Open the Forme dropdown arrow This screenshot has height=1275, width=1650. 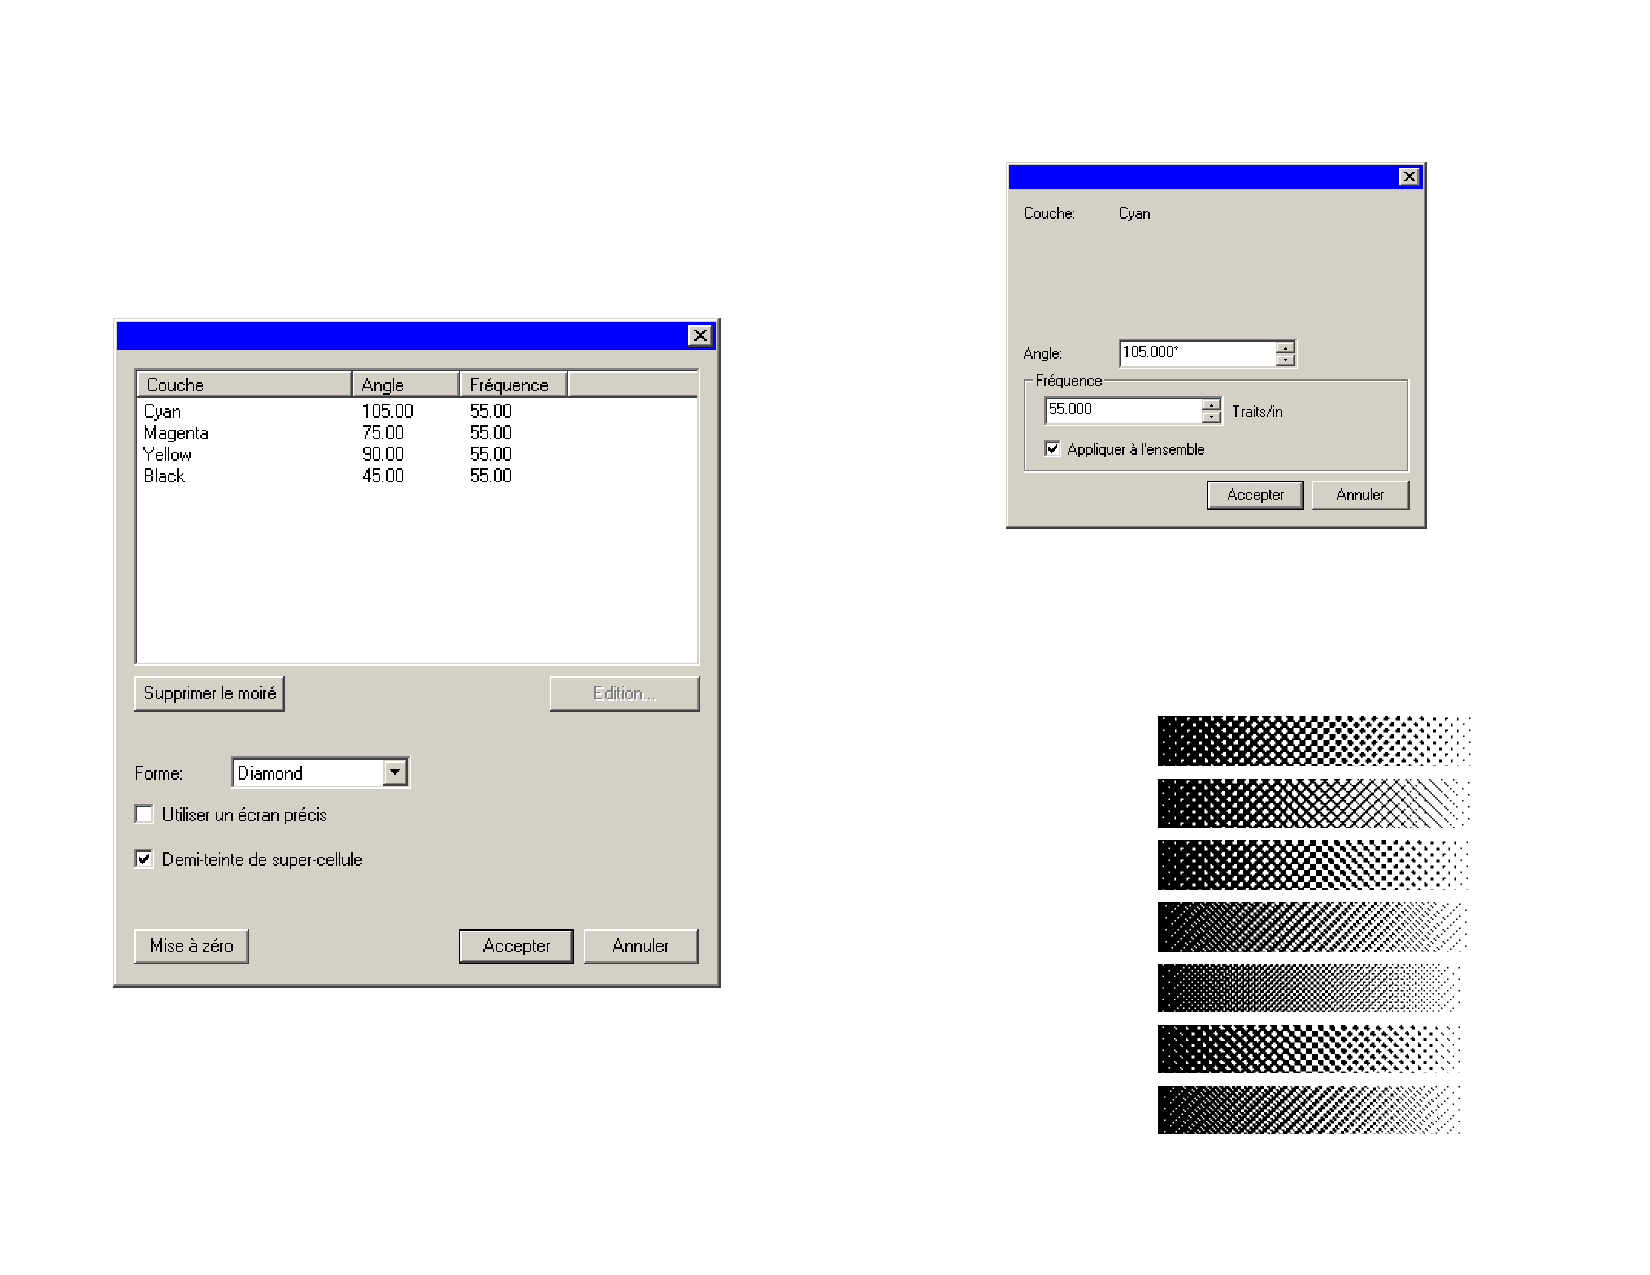pos(396,773)
